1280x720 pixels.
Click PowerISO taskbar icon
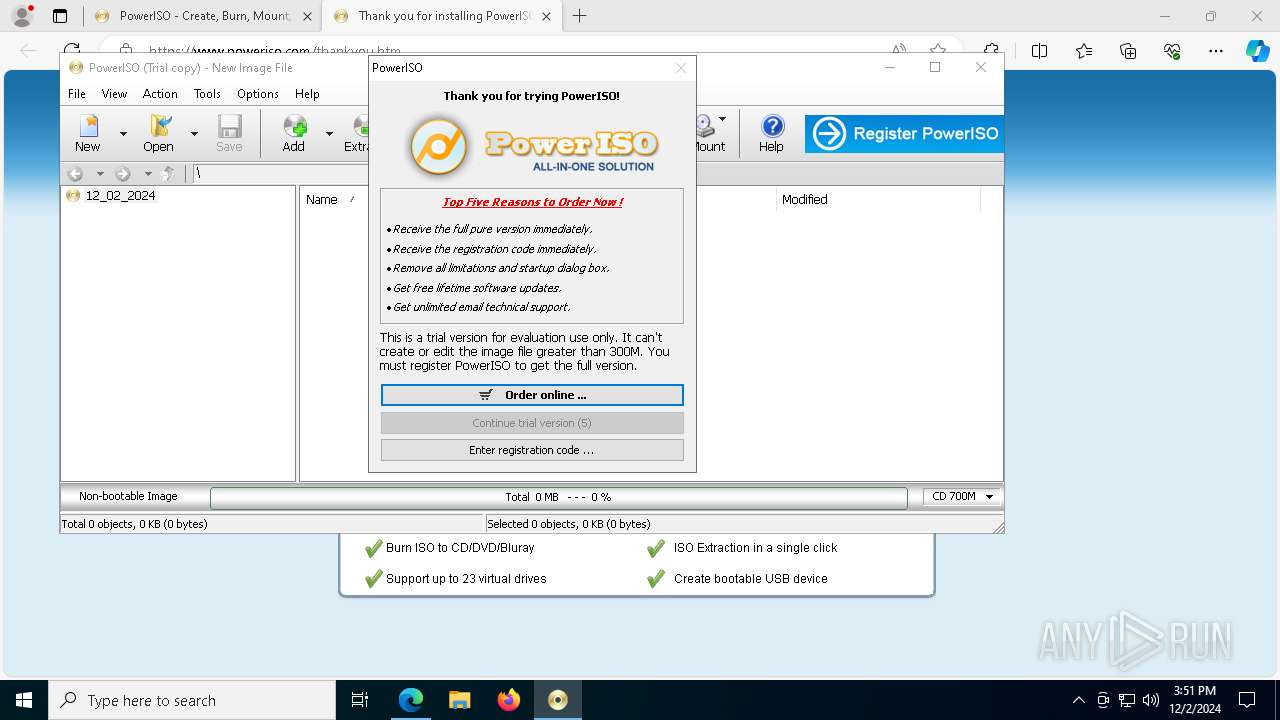[557, 700]
